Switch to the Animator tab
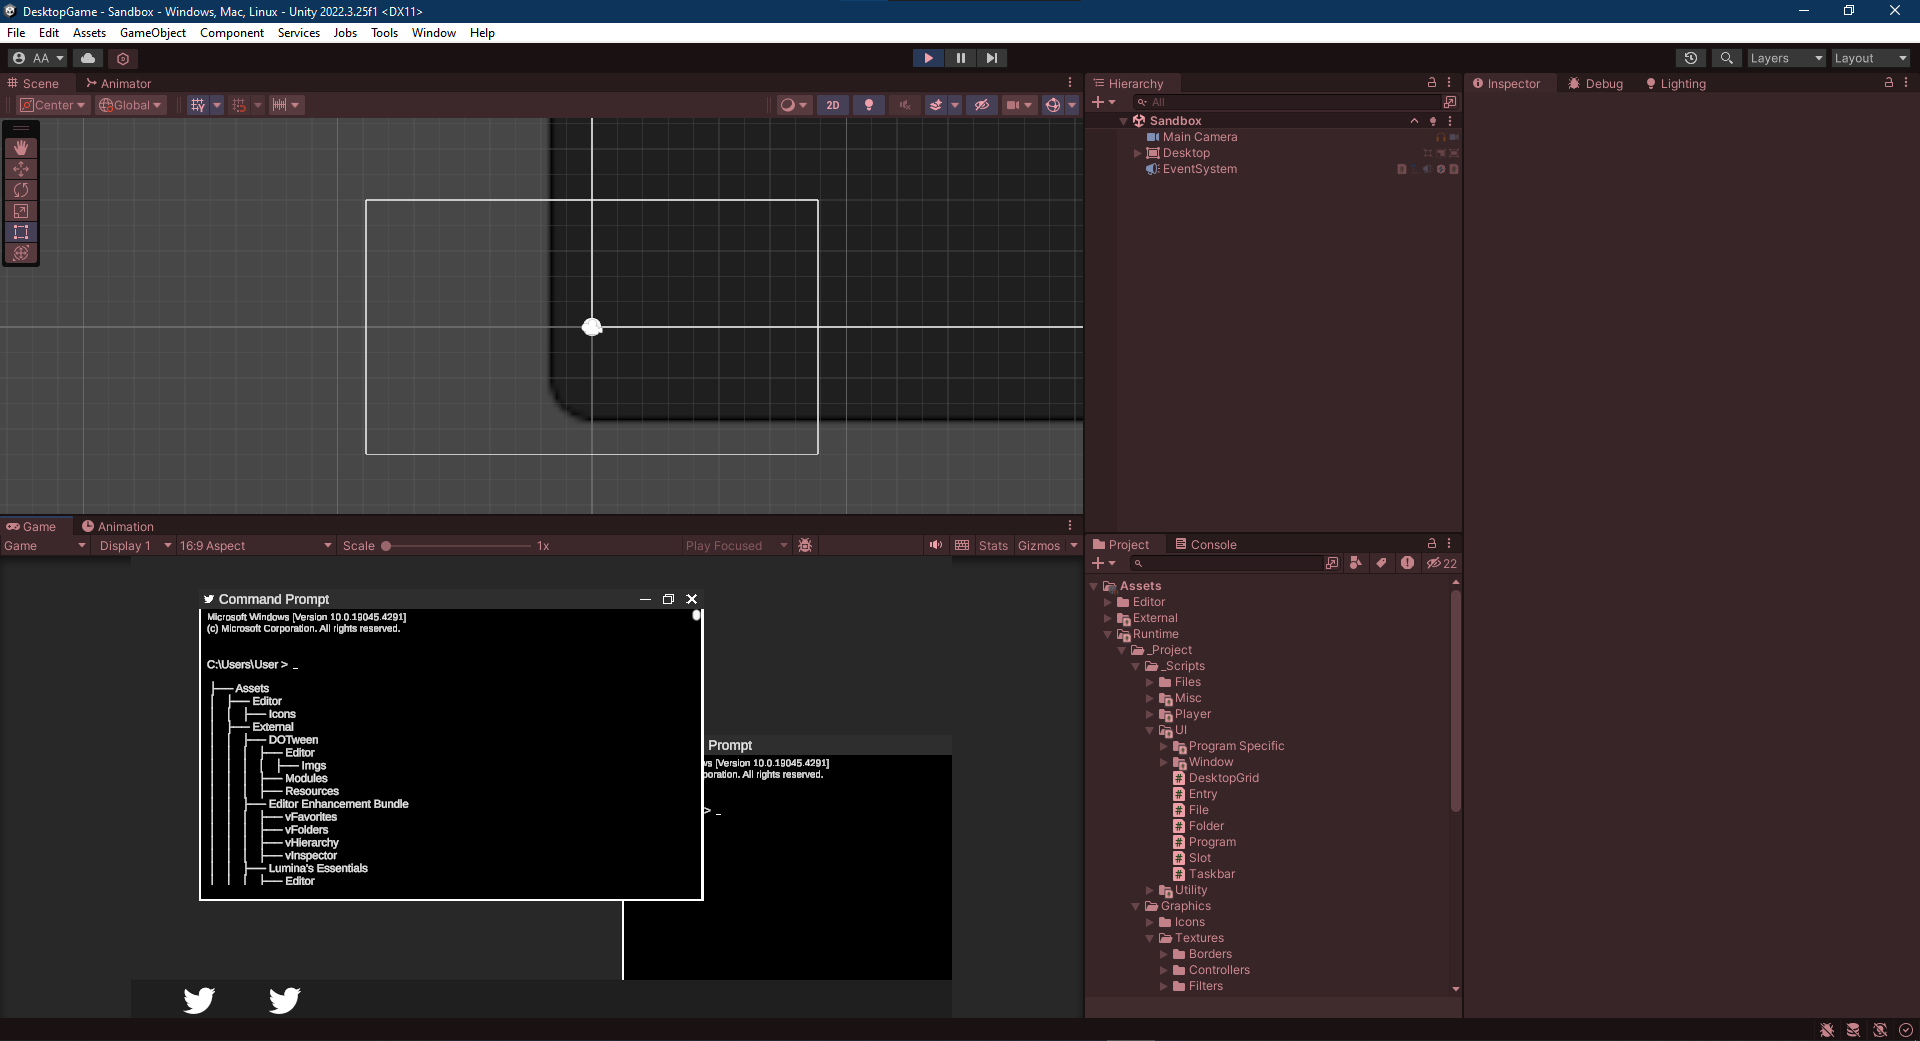Image resolution: width=1920 pixels, height=1041 pixels. [118, 83]
